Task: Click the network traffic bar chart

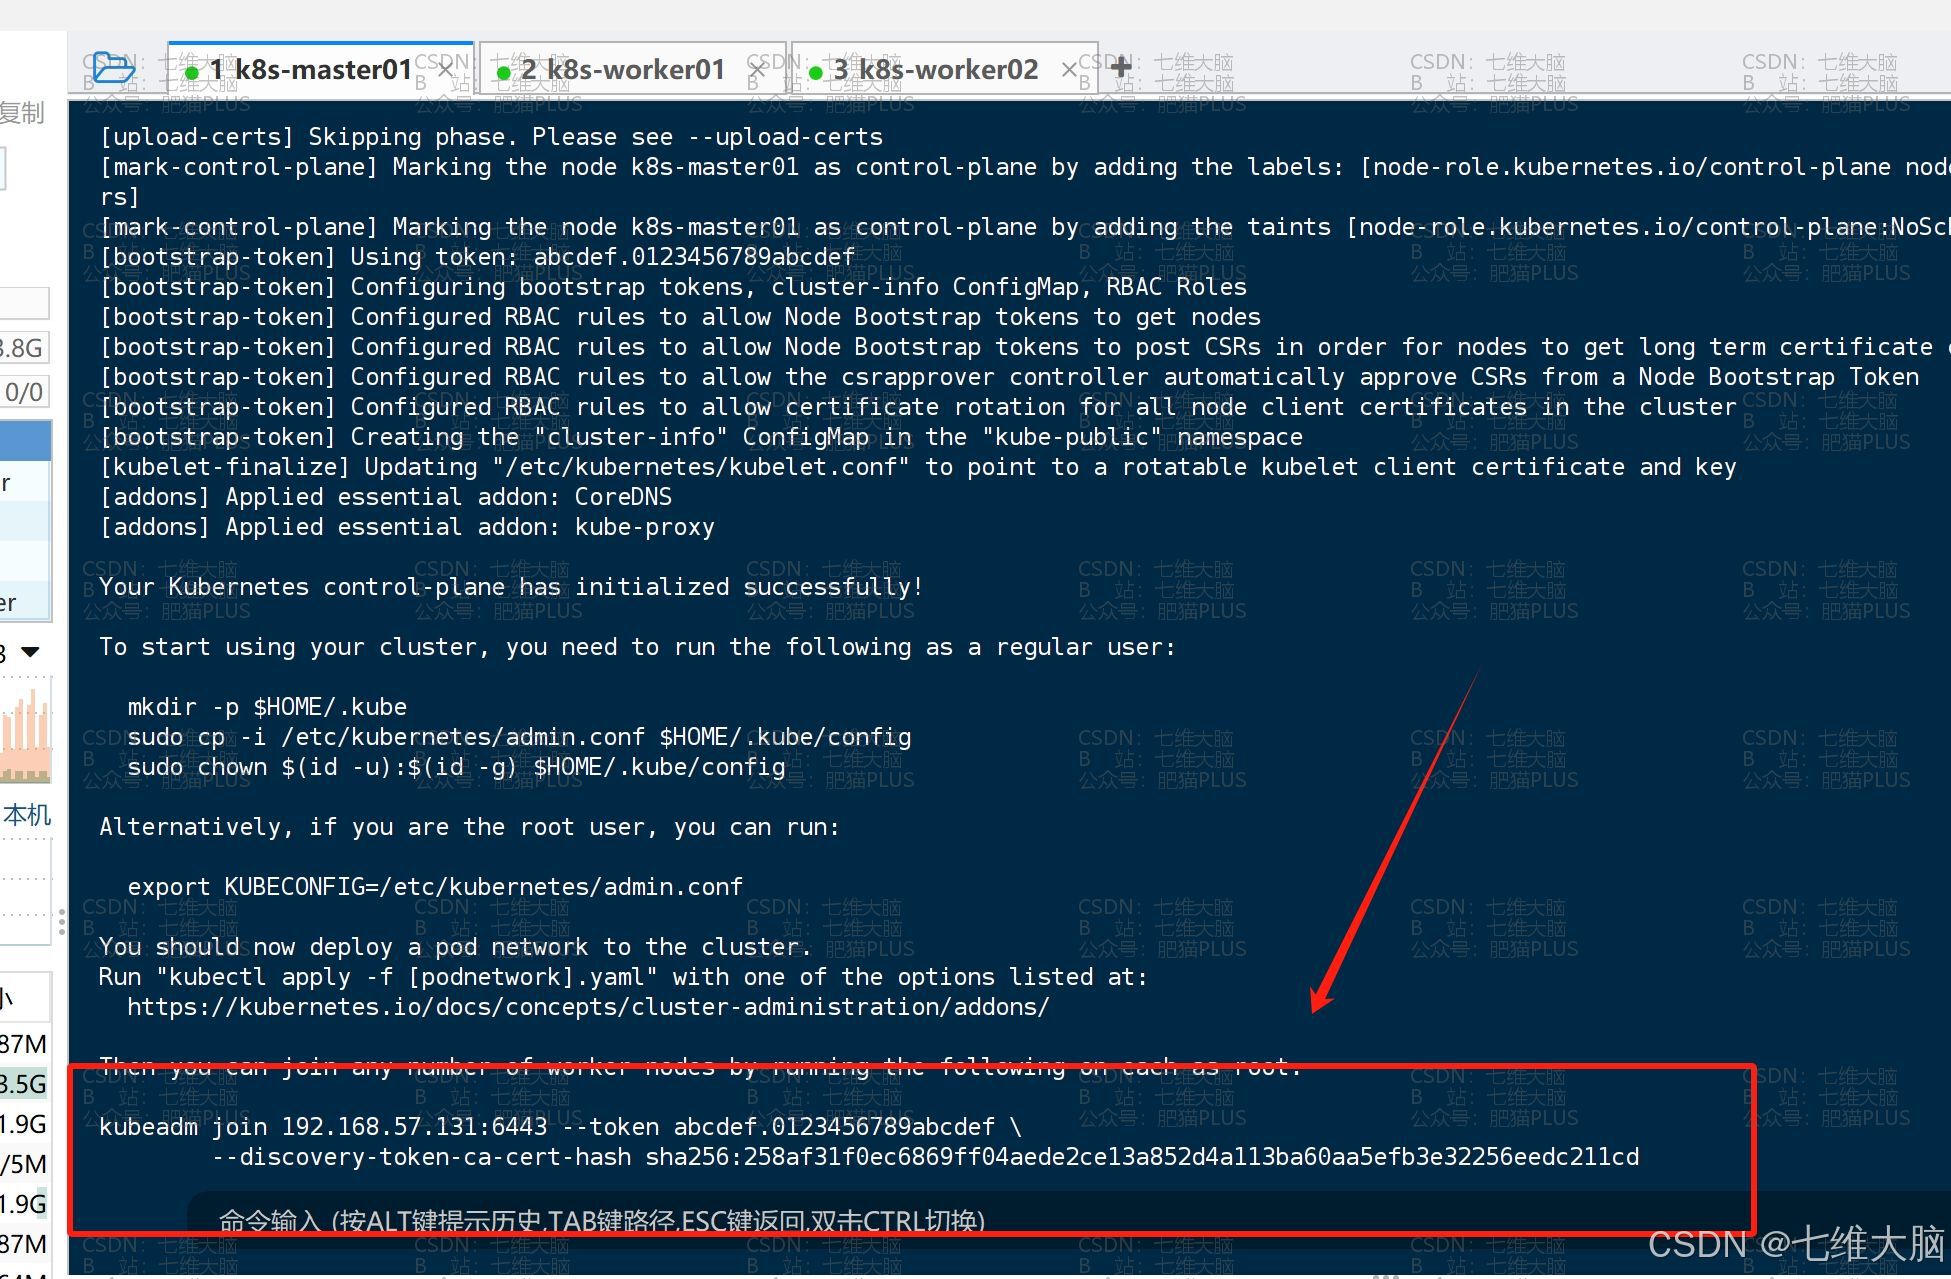Action: click(x=26, y=735)
